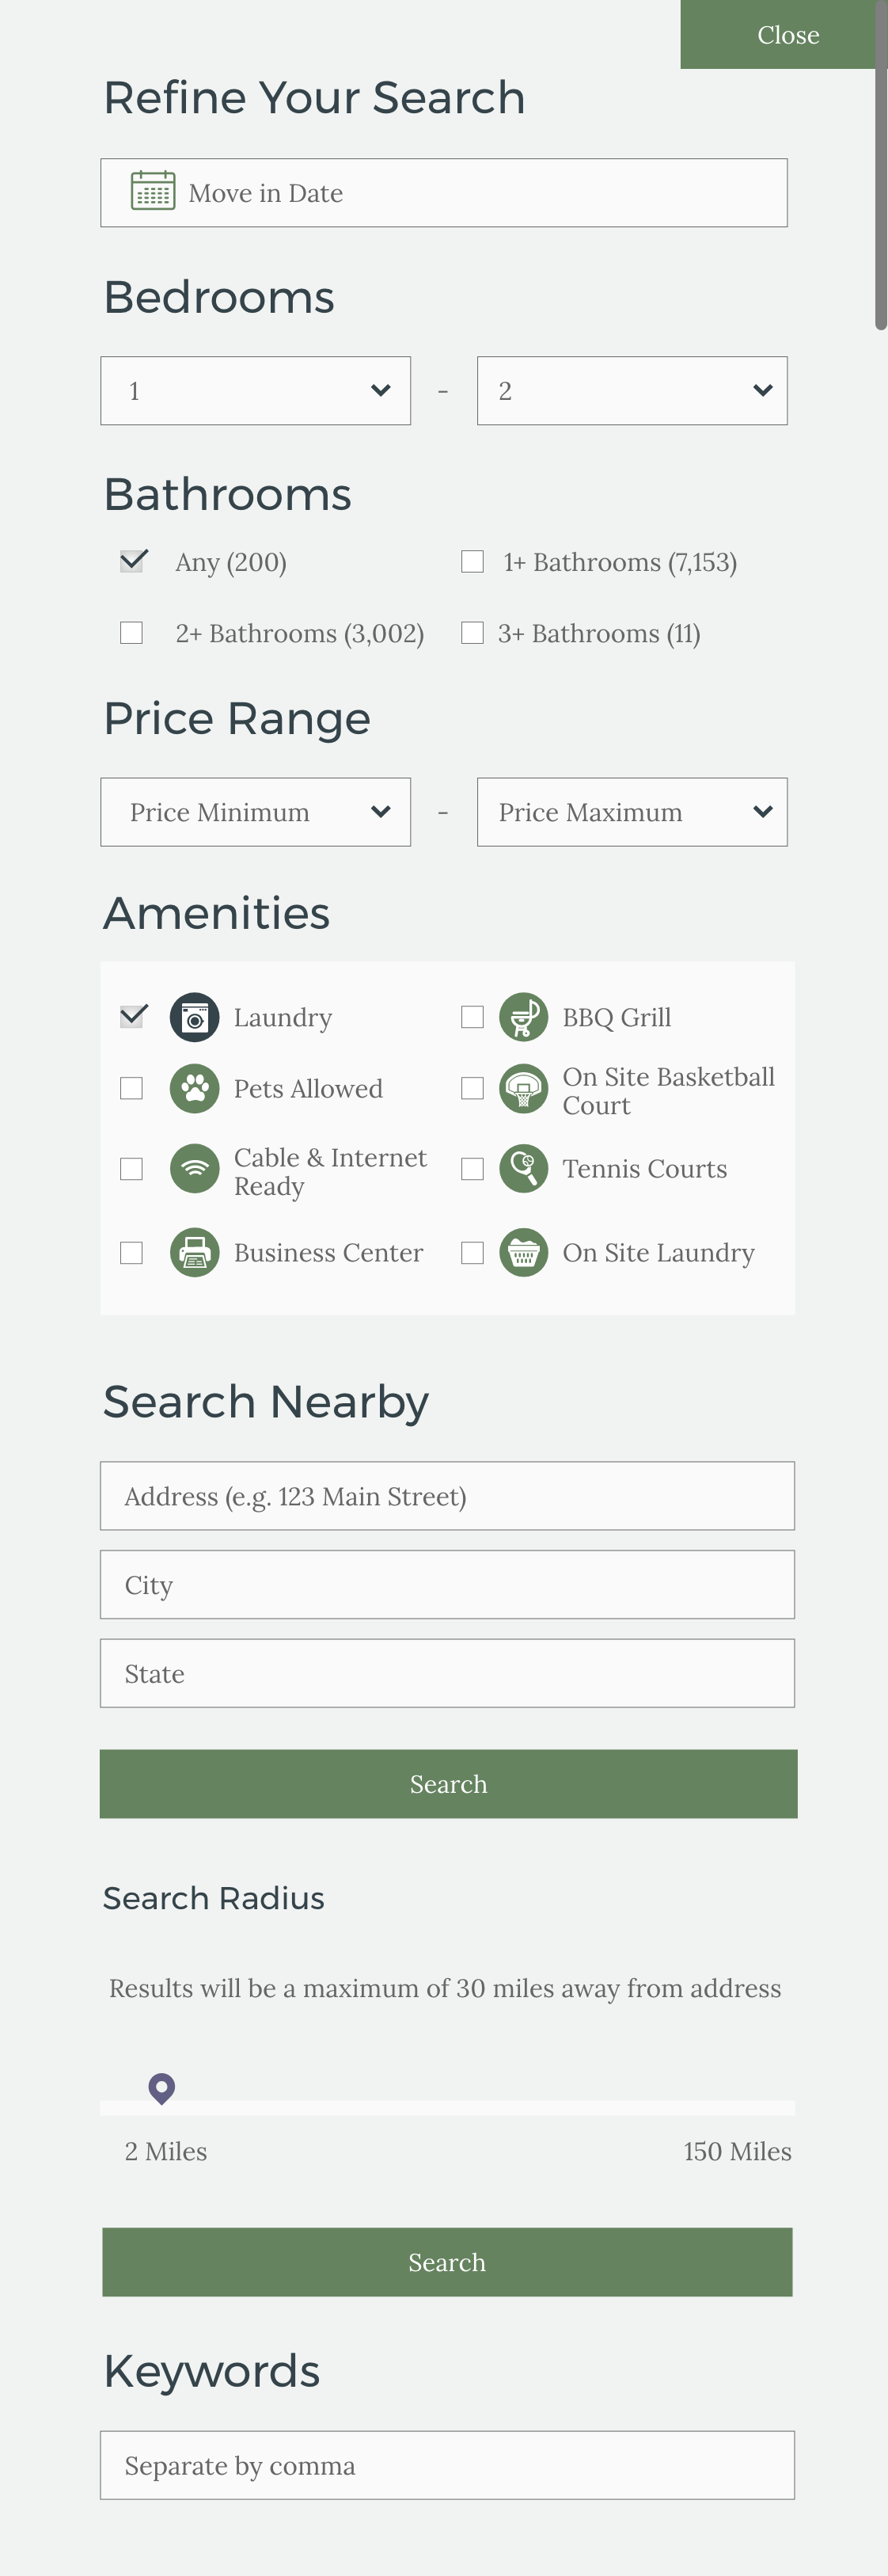Click the search radius slider pin
888x2576 pixels.
(162, 2087)
